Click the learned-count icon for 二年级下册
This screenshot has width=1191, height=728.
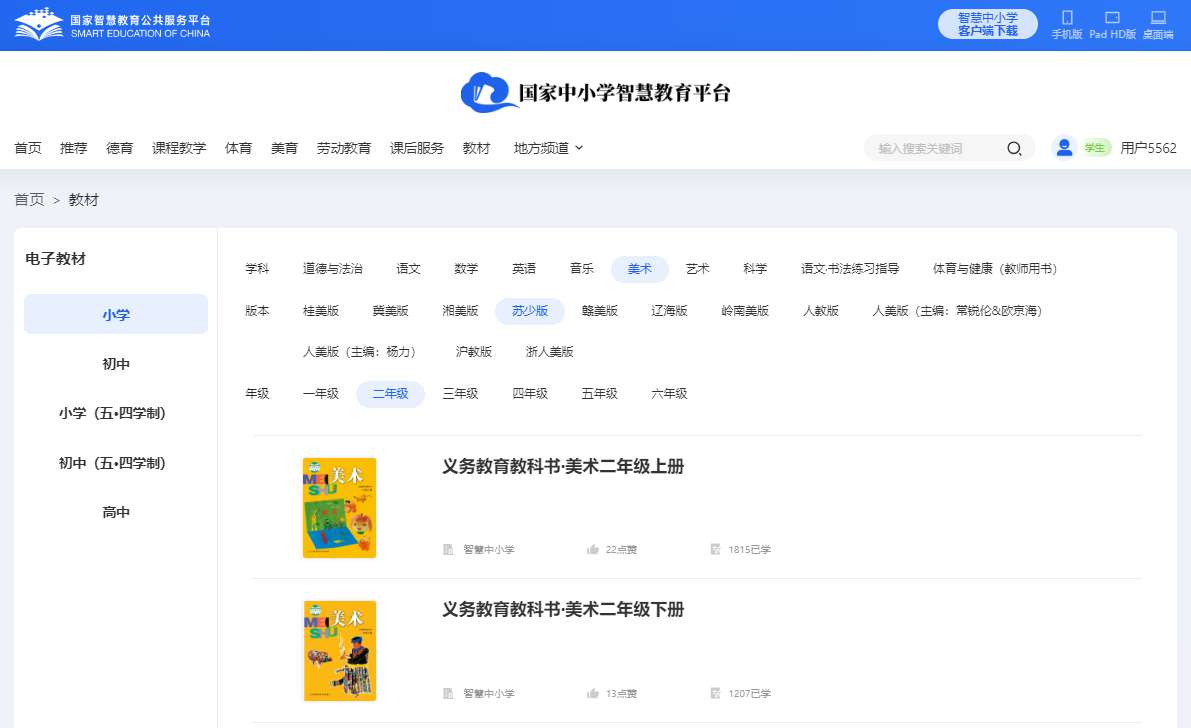(715, 692)
